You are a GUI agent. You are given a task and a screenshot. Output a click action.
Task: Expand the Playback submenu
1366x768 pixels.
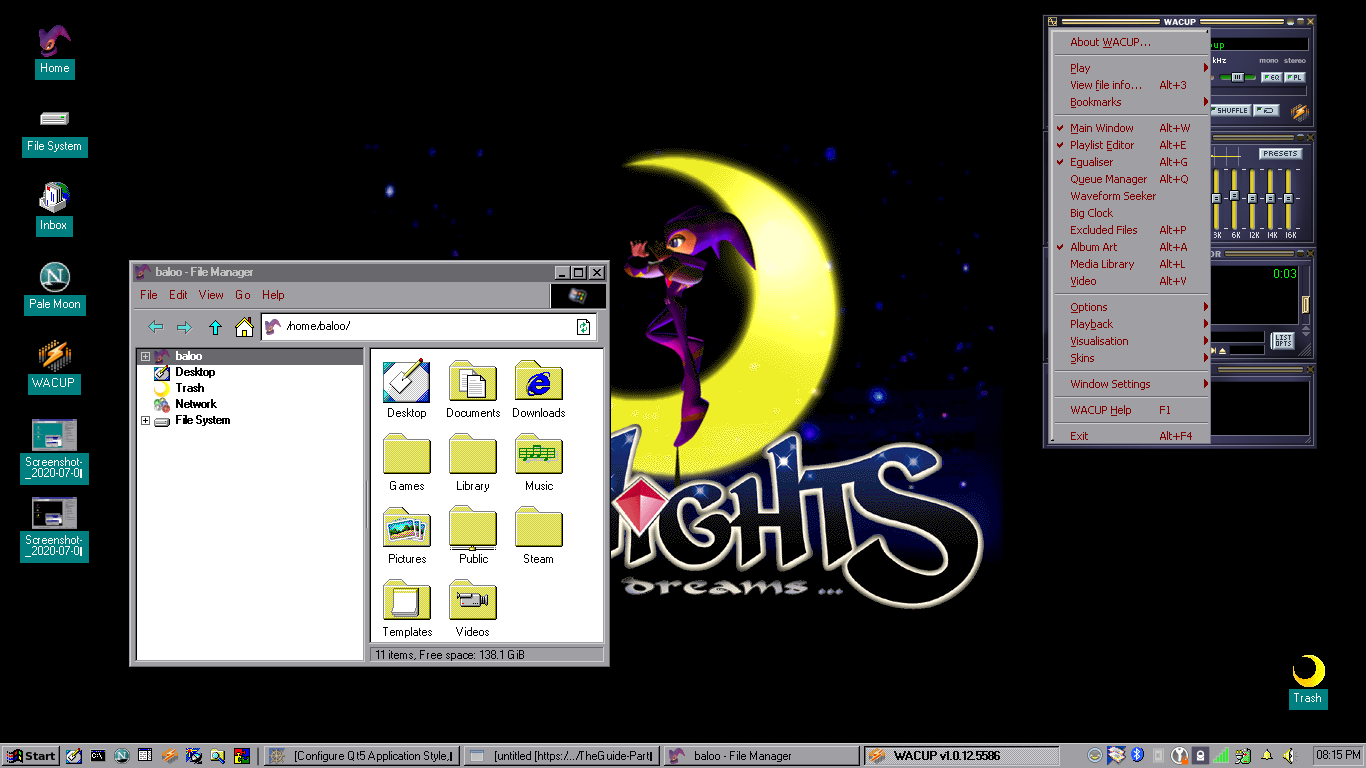(x=1131, y=324)
